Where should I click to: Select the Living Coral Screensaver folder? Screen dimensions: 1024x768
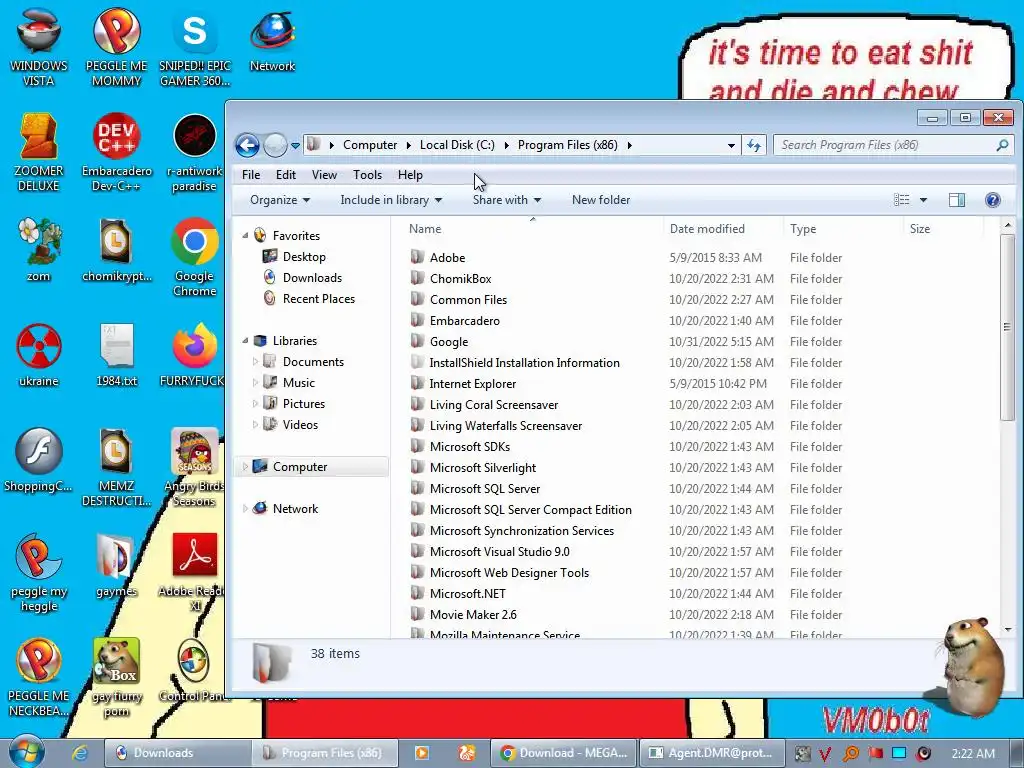pos(494,405)
